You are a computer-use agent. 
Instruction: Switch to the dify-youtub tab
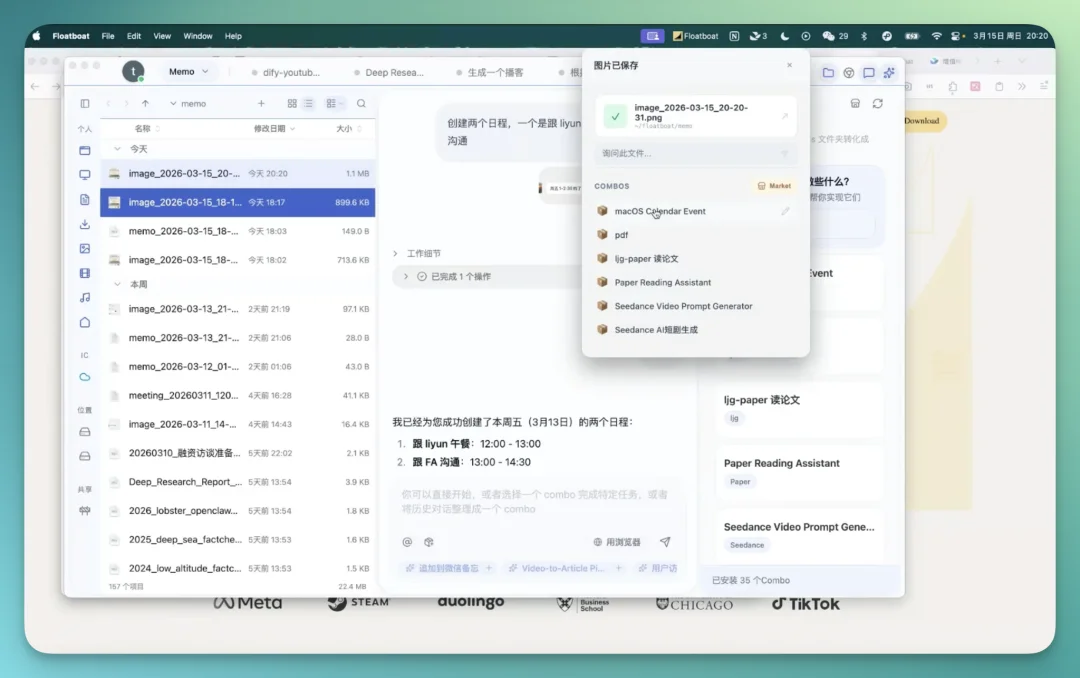(290, 71)
